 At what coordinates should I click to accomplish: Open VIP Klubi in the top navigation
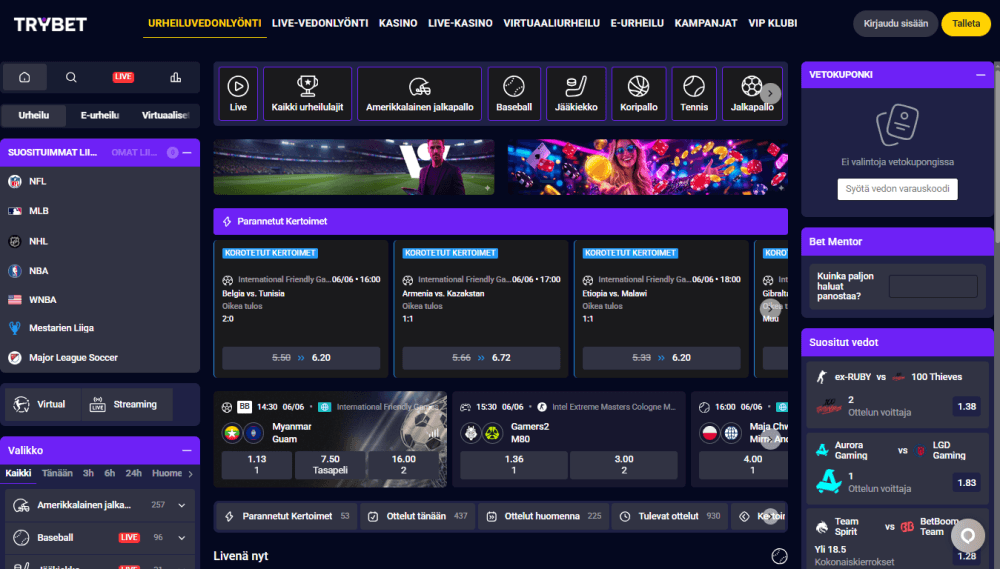point(772,24)
